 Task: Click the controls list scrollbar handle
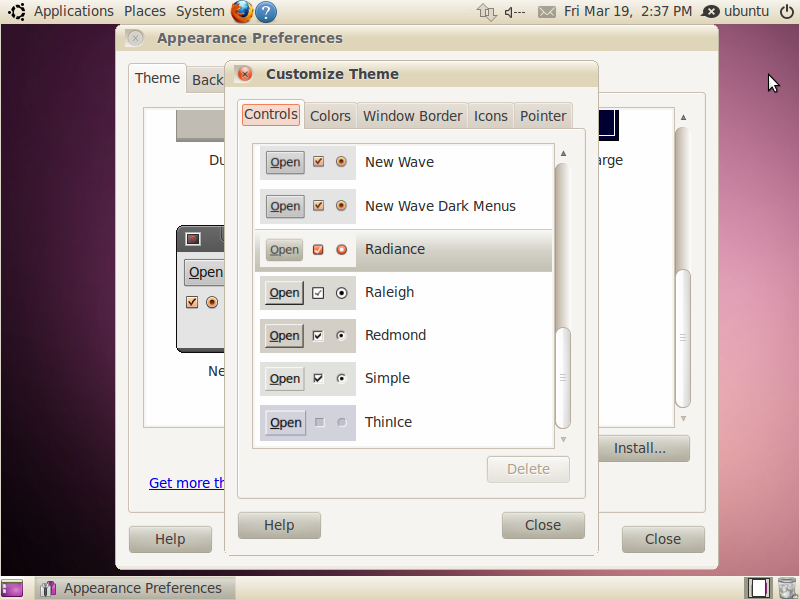point(563,378)
